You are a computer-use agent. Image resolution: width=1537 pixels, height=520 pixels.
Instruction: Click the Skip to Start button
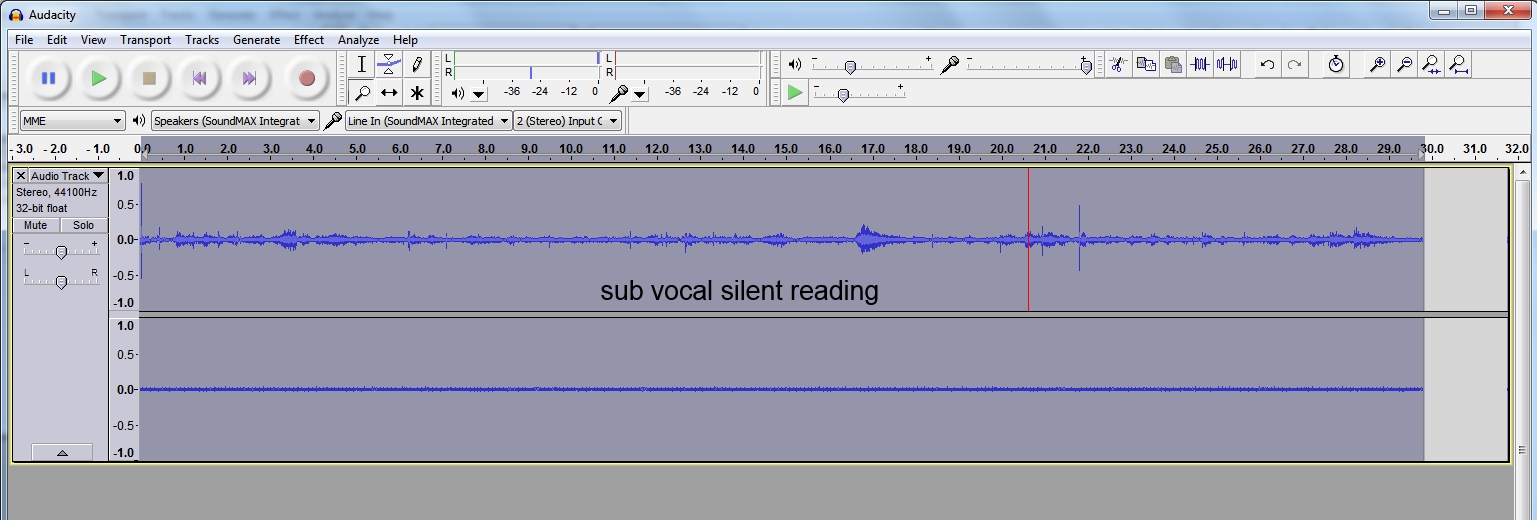tap(199, 78)
